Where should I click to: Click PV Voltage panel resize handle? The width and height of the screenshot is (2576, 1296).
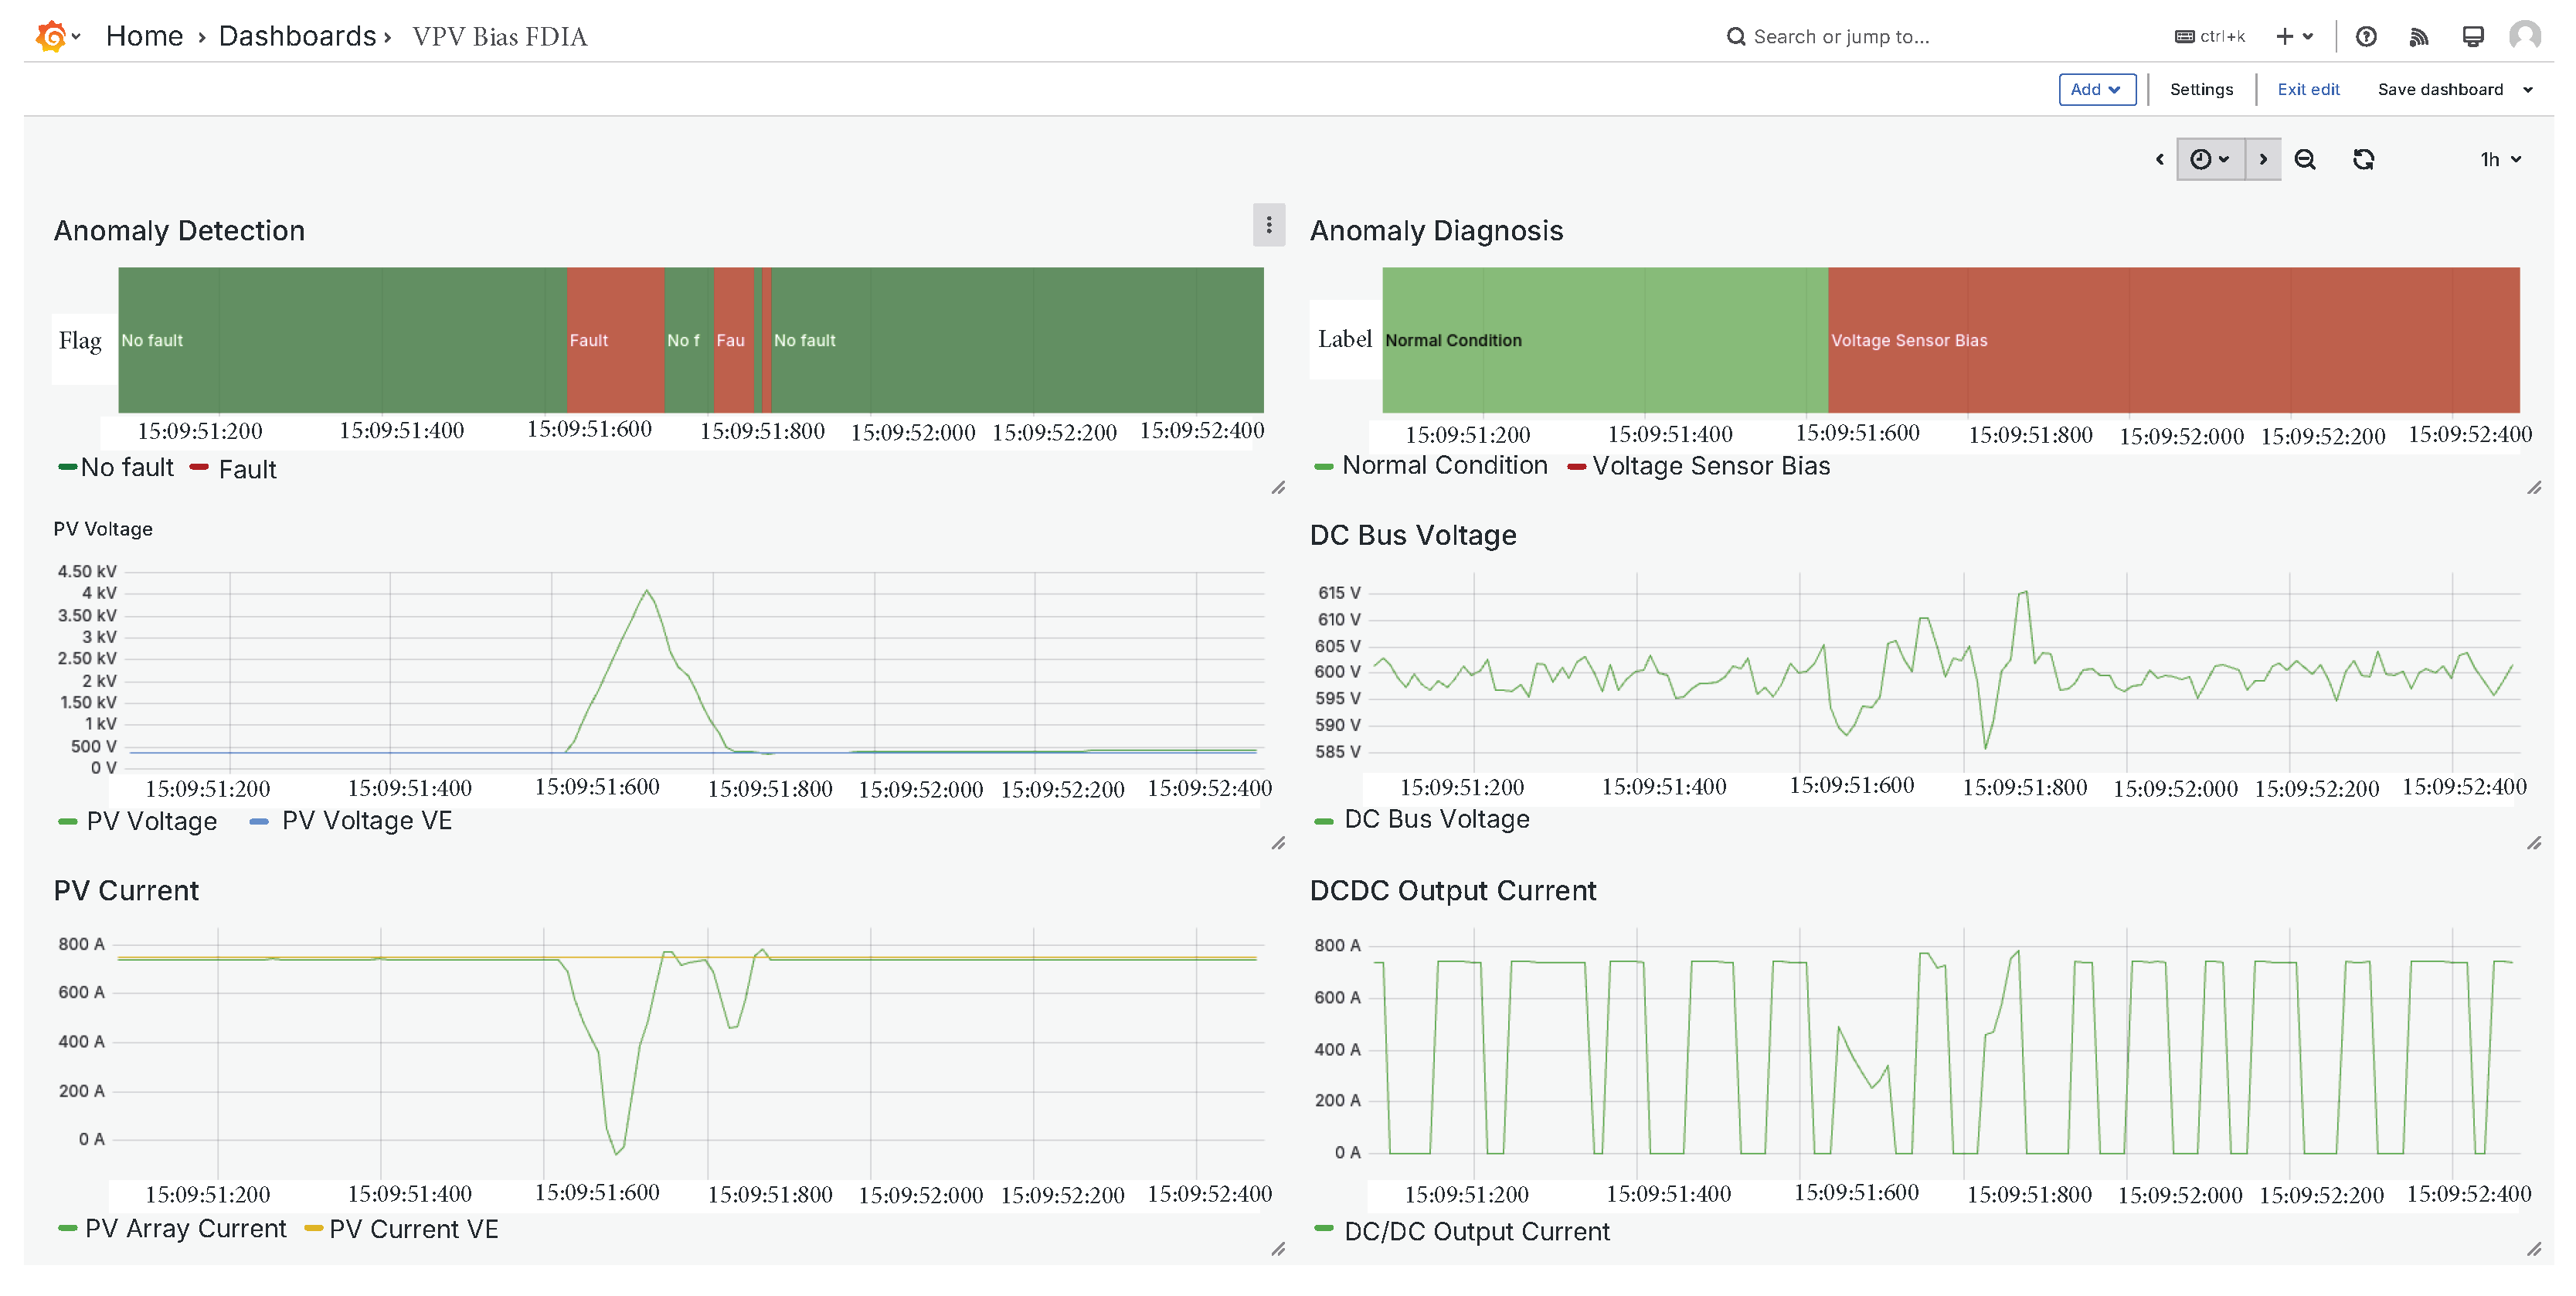[x=1278, y=843]
